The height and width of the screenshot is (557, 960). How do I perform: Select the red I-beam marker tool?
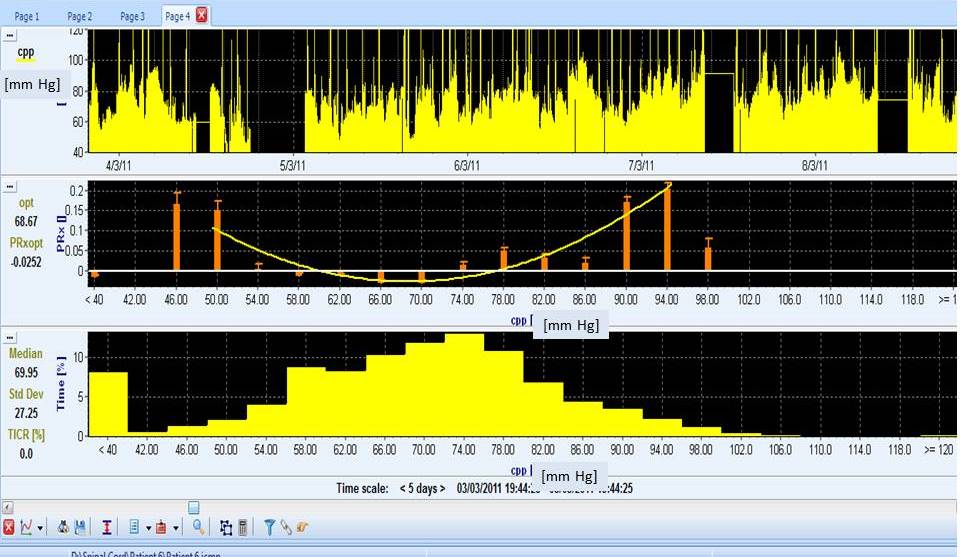coord(106,527)
